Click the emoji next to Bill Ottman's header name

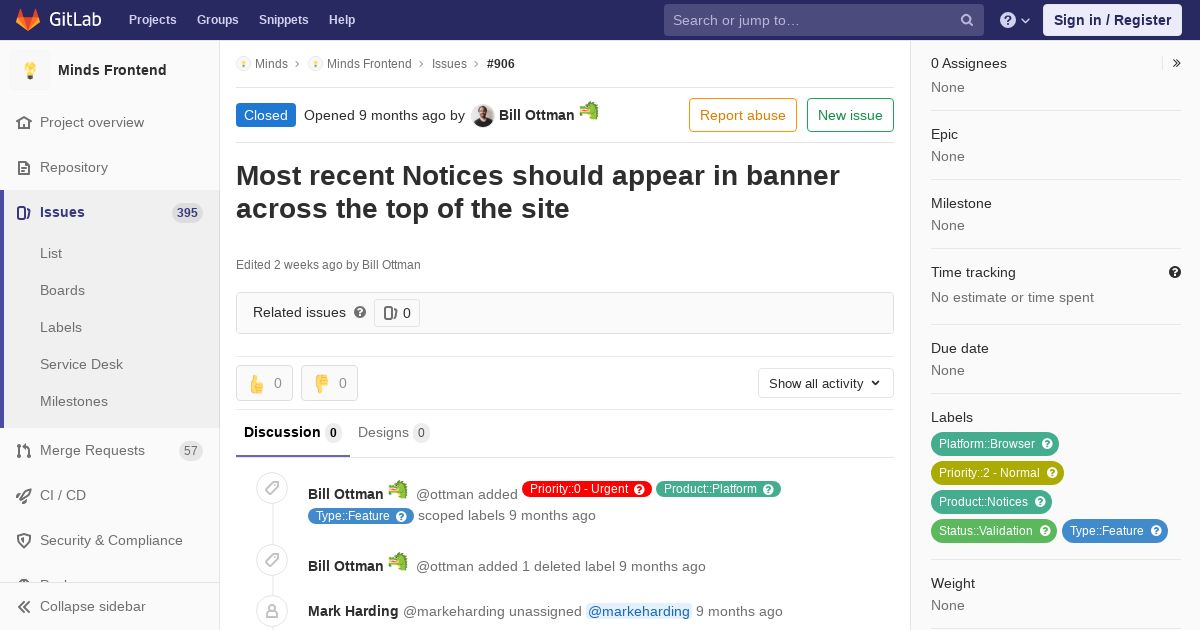coord(589,111)
